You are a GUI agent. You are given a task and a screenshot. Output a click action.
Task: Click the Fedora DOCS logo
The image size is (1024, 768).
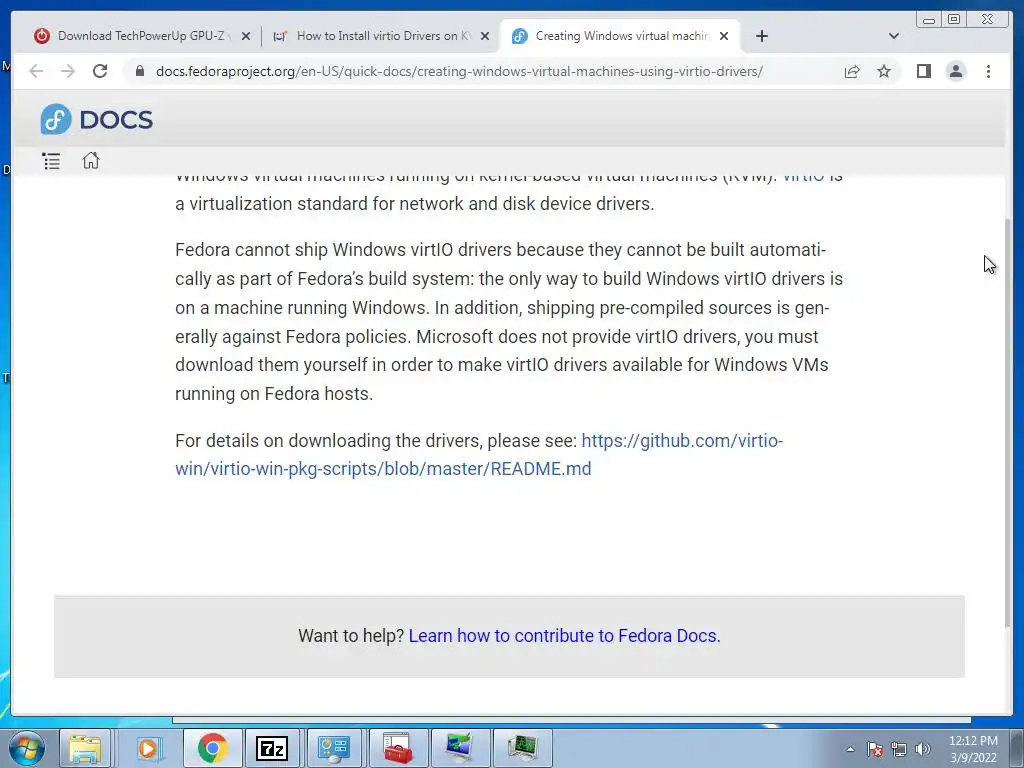pyautogui.click(x=97, y=120)
